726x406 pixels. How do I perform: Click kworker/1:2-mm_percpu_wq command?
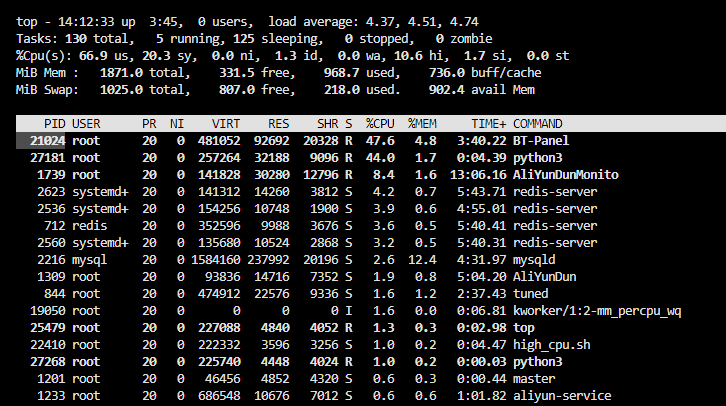pyautogui.click(x=597, y=311)
